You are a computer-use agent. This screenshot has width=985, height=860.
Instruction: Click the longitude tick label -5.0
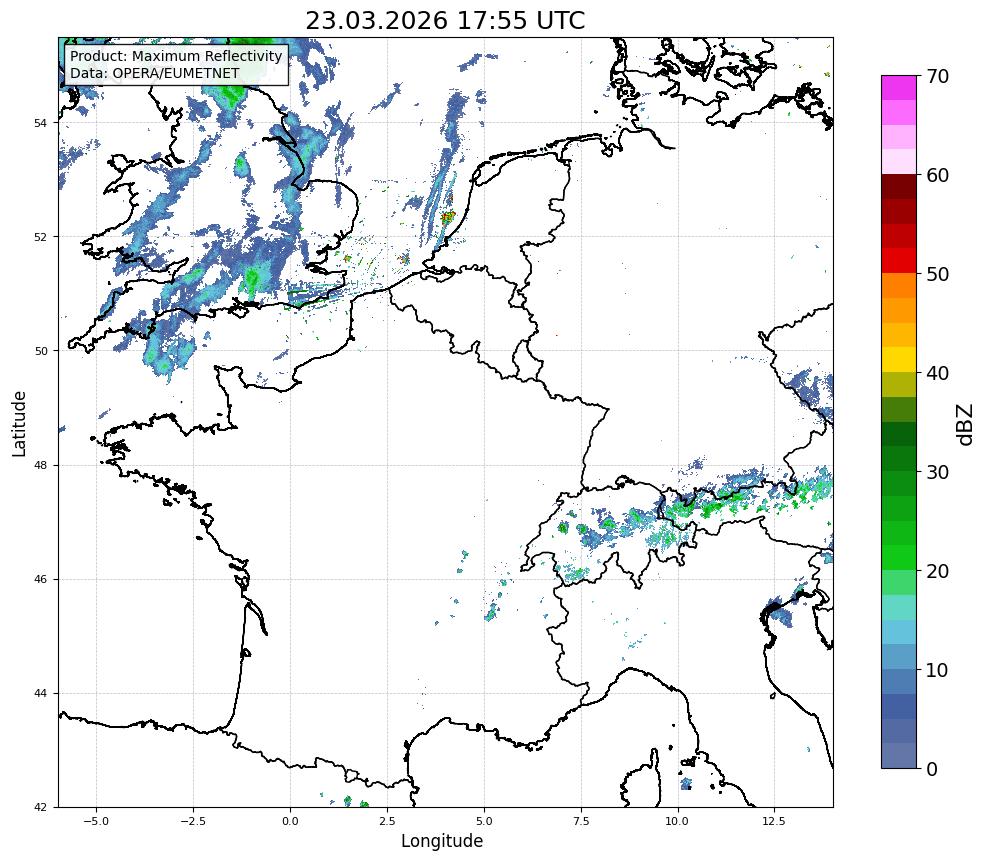pyautogui.click(x=96, y=821)
